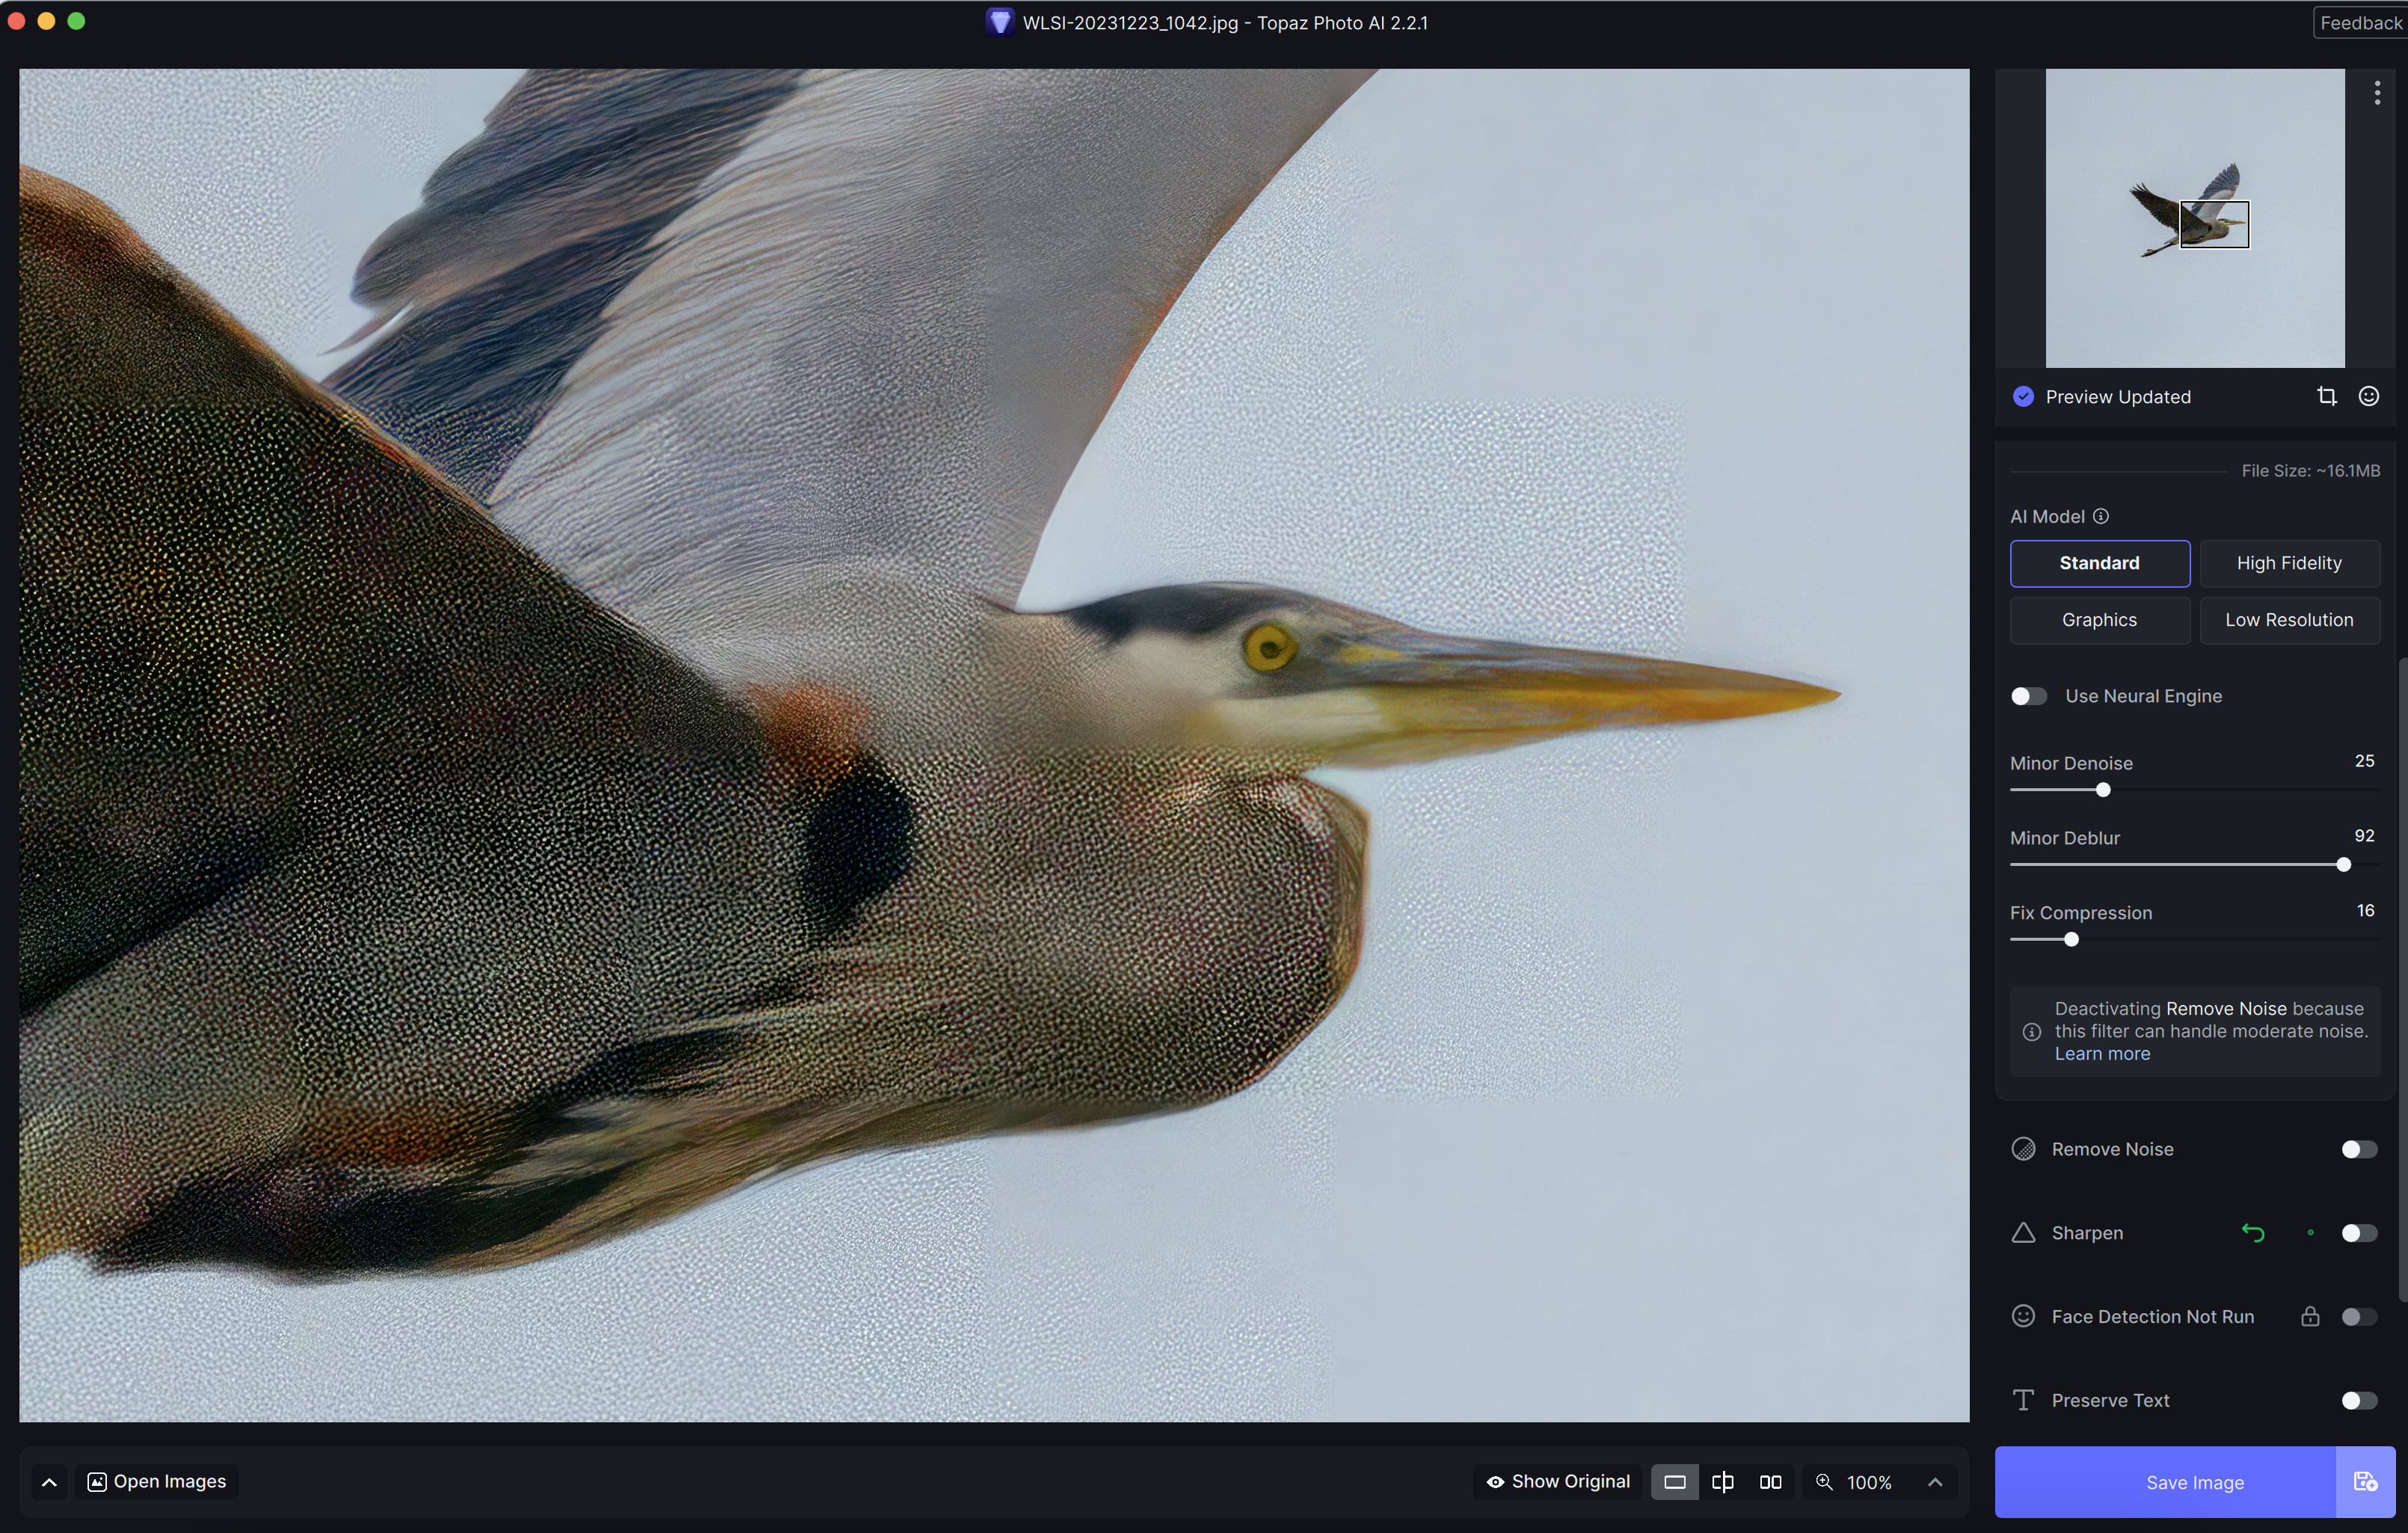Expand zoom level chevron menu
Viewport: 2408px width, 1533px height.
pyautogui.click(x=1935, y=1482)
